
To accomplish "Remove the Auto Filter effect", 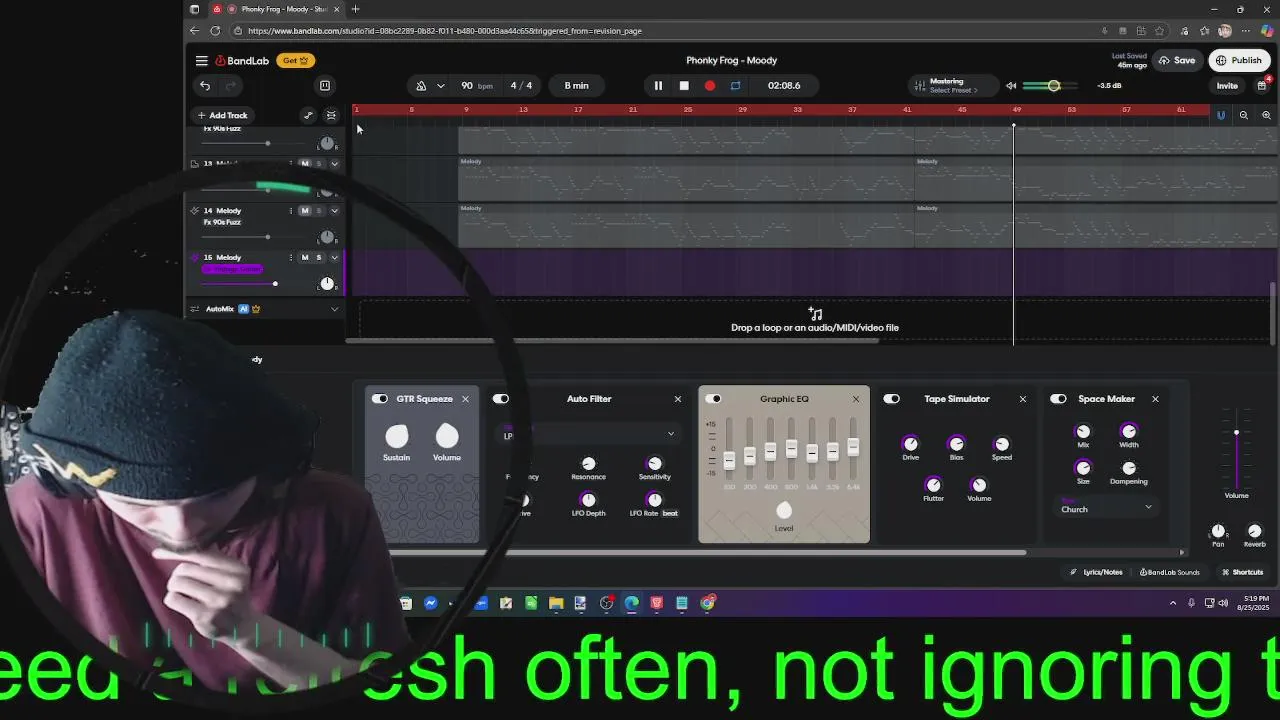I will (x=678, y=399).
